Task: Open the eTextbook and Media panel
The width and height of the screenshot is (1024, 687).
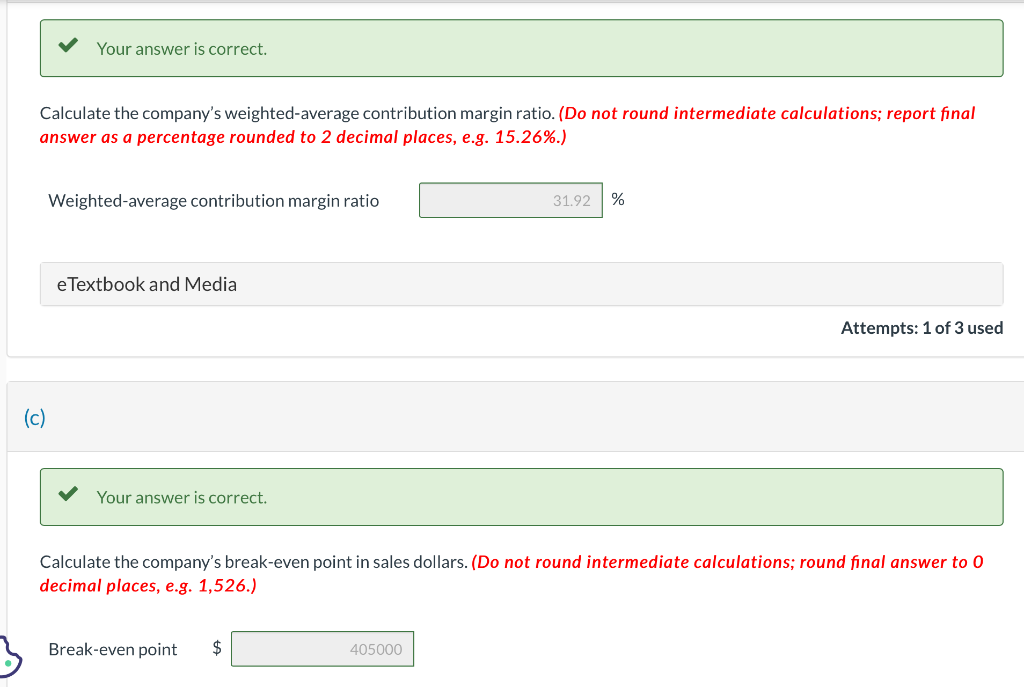Action: pos(146,284)
